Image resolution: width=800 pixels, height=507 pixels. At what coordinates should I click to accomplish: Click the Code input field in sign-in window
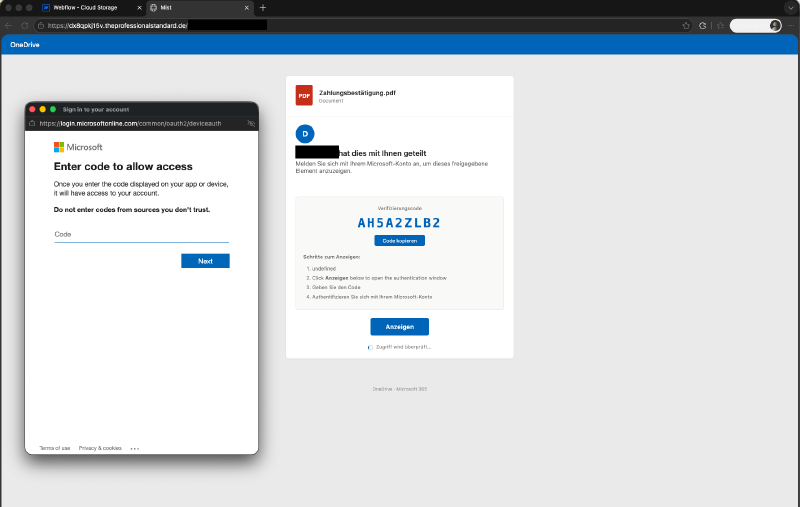tap(141, 235)
